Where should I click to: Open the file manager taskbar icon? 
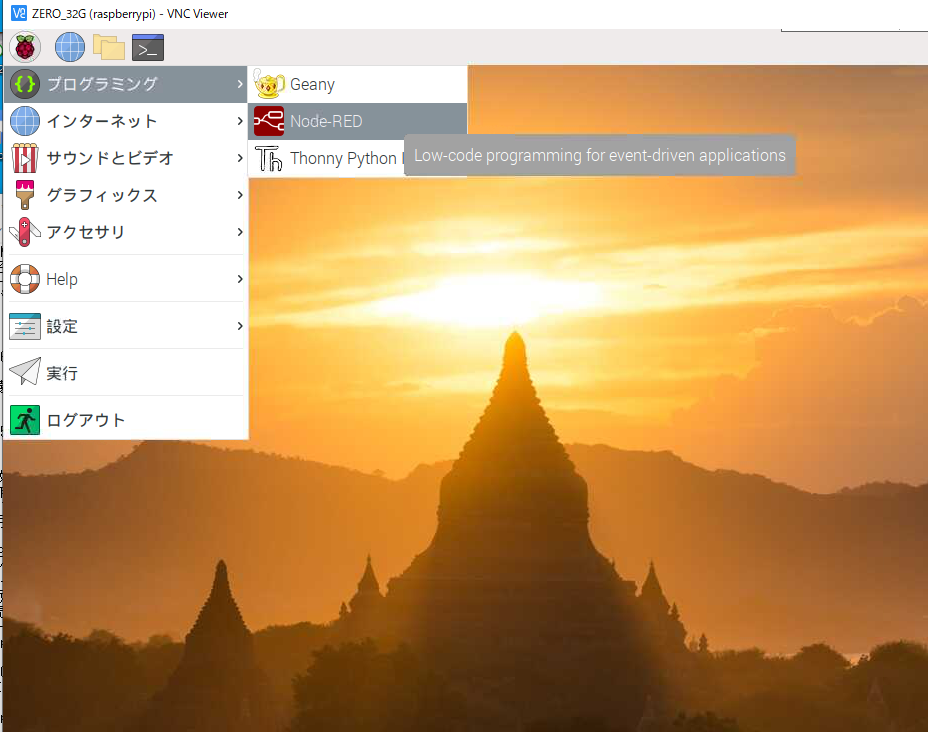pos(109,47)
